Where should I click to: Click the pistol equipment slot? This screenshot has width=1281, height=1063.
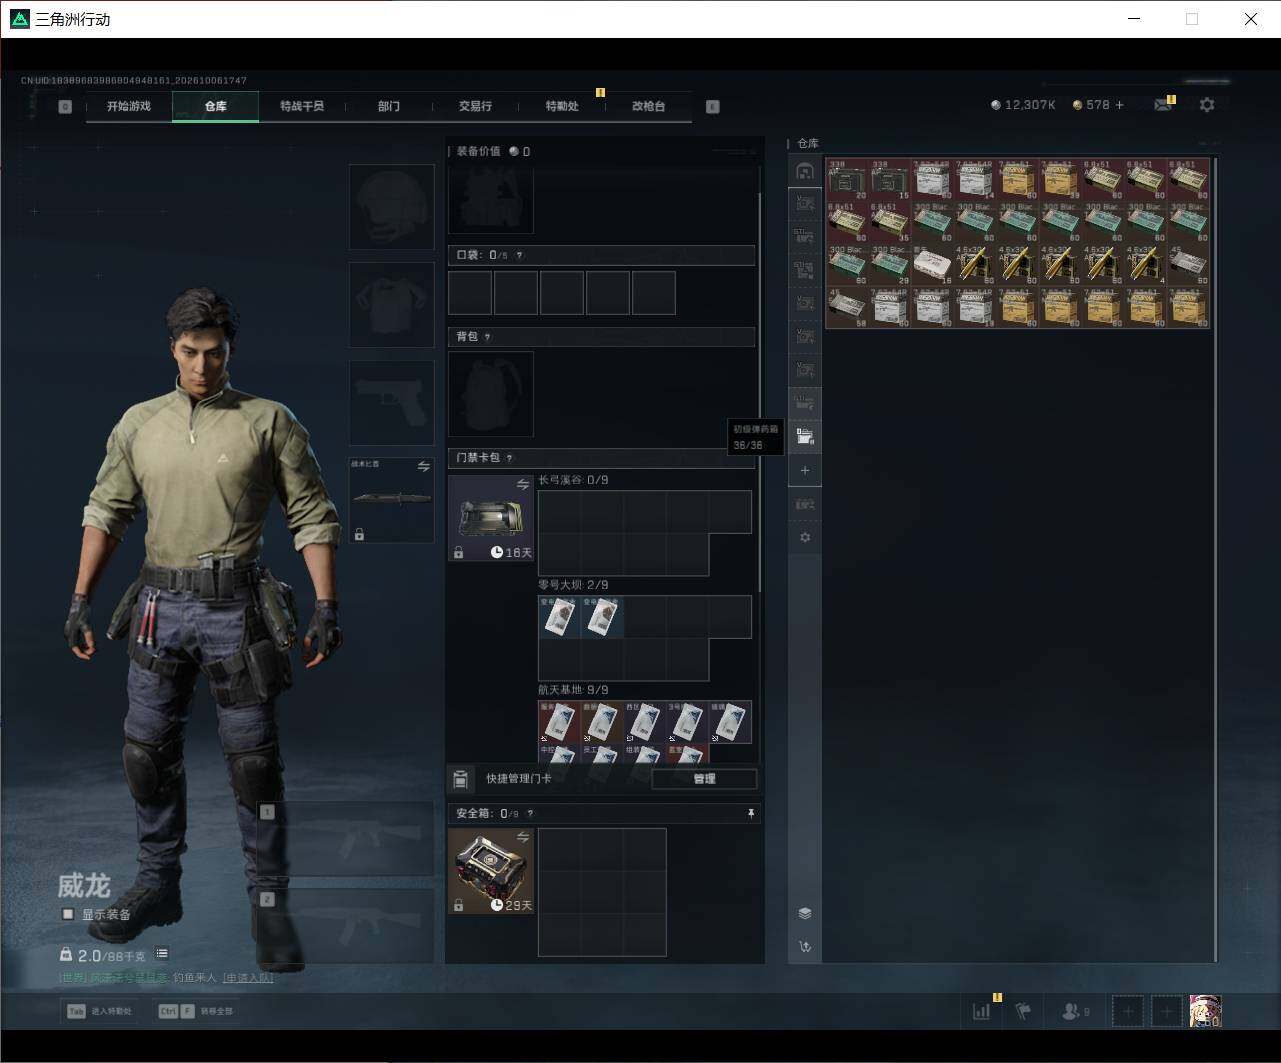(392, 403)
